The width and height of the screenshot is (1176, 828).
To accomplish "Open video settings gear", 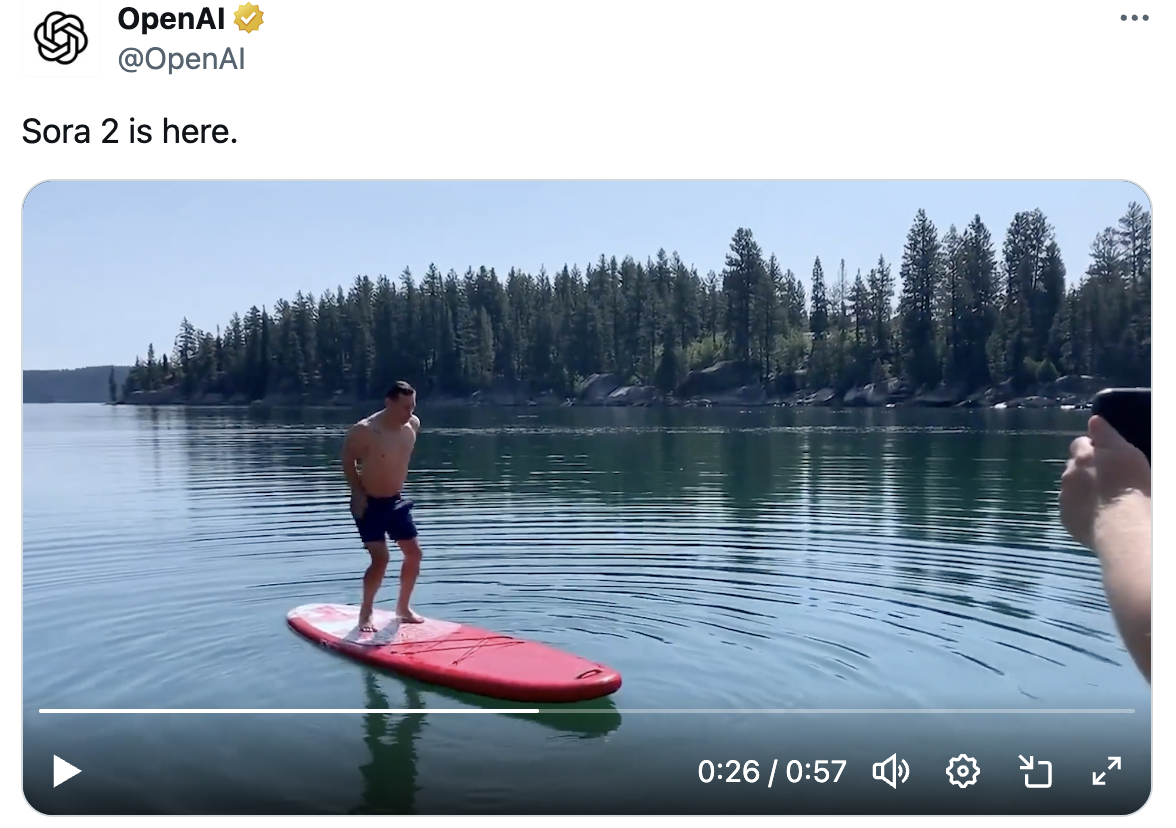I will [x=962, y=771].
